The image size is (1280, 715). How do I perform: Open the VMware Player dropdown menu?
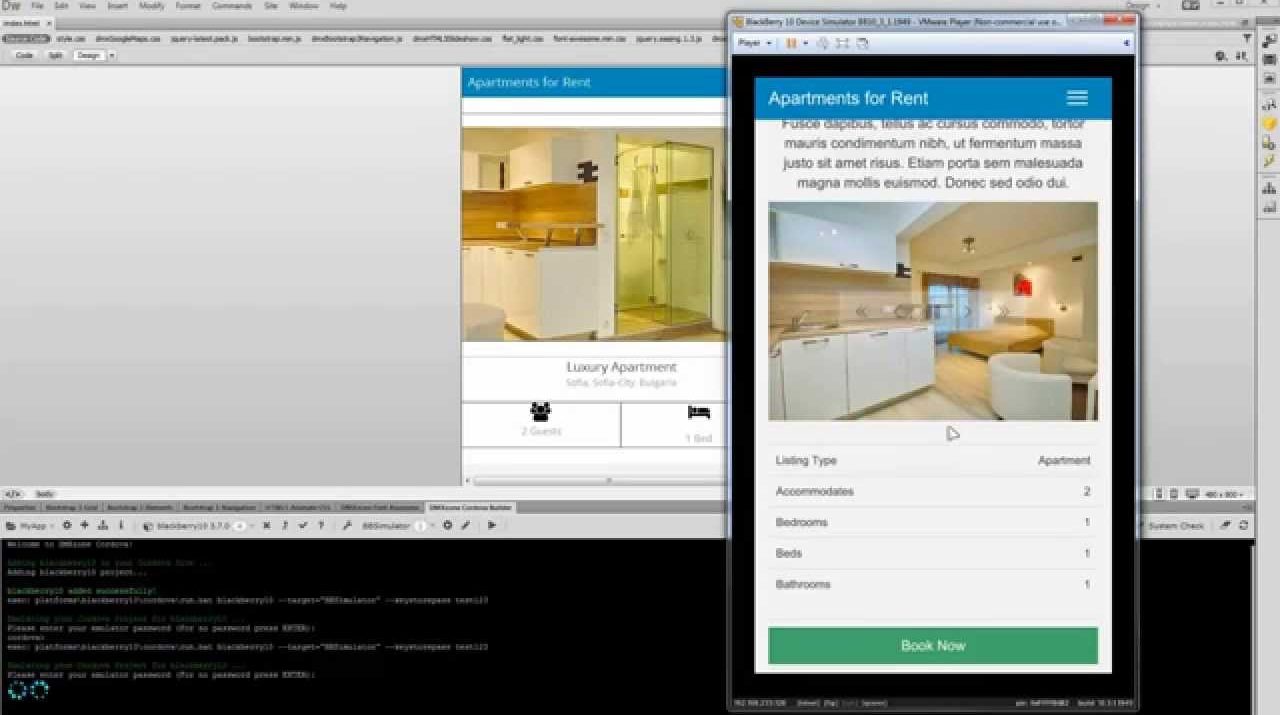pyautogui.click(x=755, y=43)
